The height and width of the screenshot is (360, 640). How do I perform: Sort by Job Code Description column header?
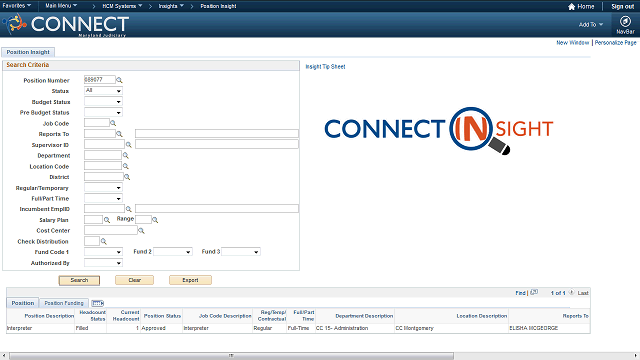[x=225, y=316]
